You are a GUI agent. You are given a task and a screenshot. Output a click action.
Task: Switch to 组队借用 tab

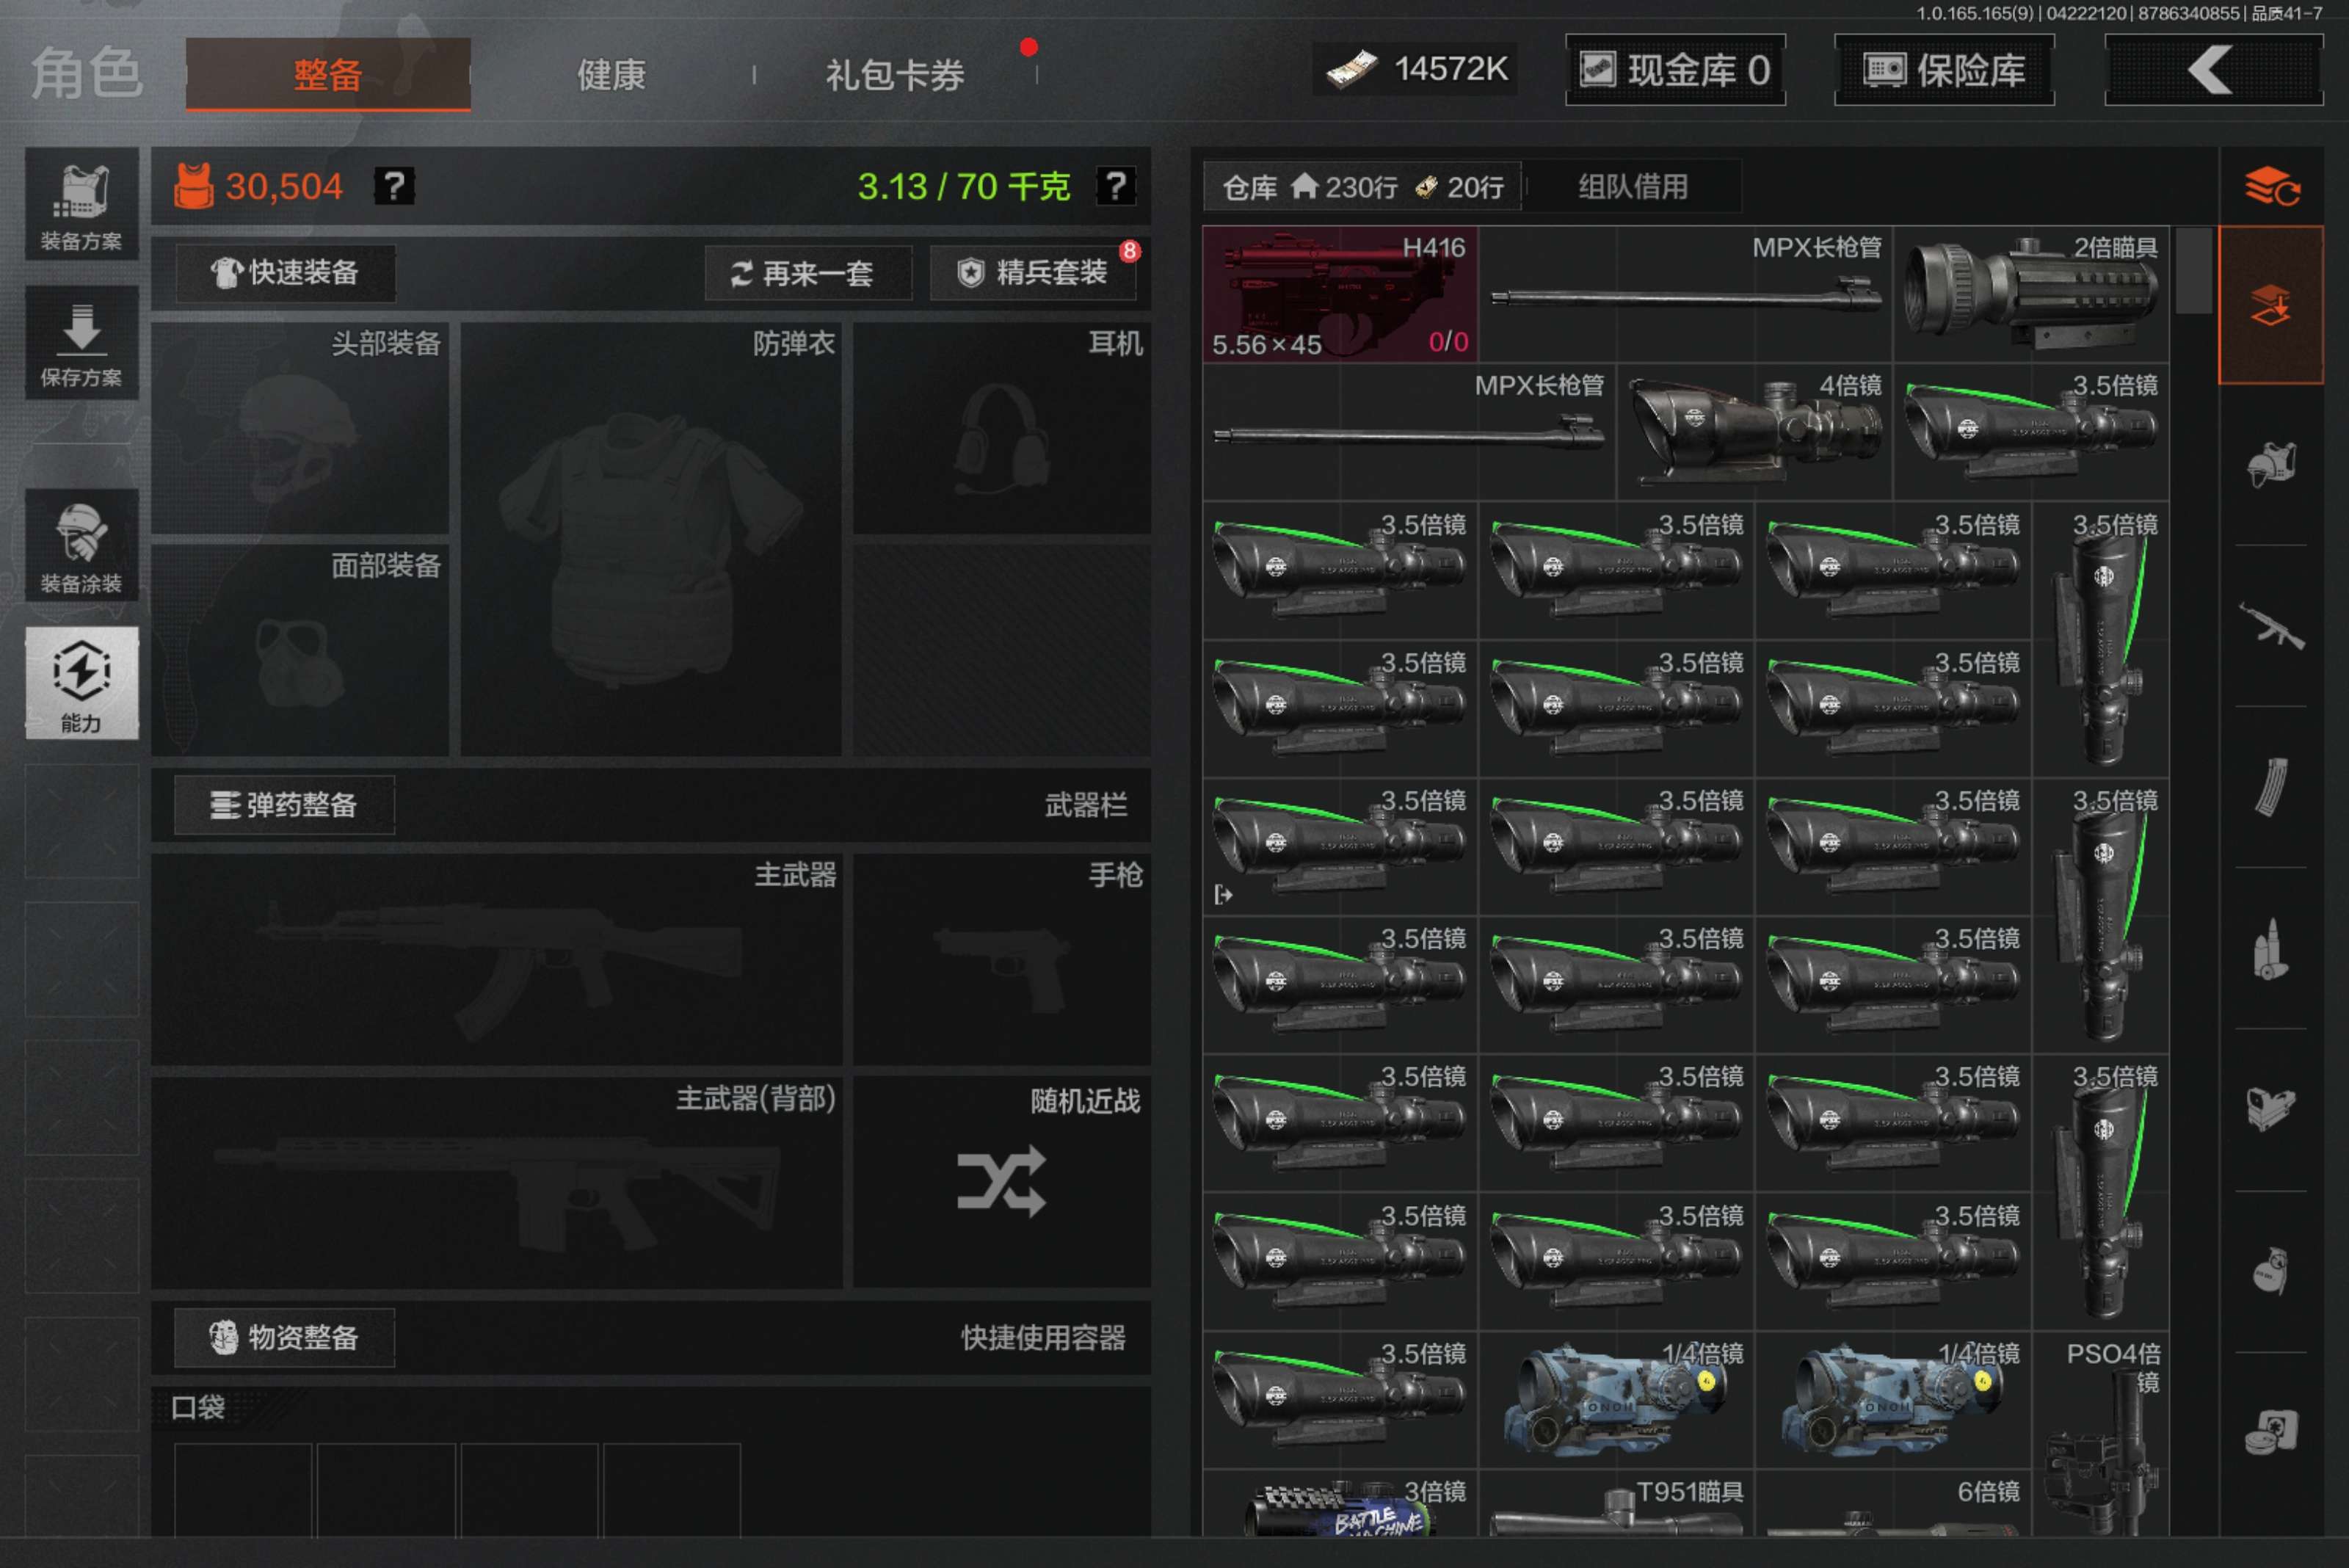pos(1632,187)
